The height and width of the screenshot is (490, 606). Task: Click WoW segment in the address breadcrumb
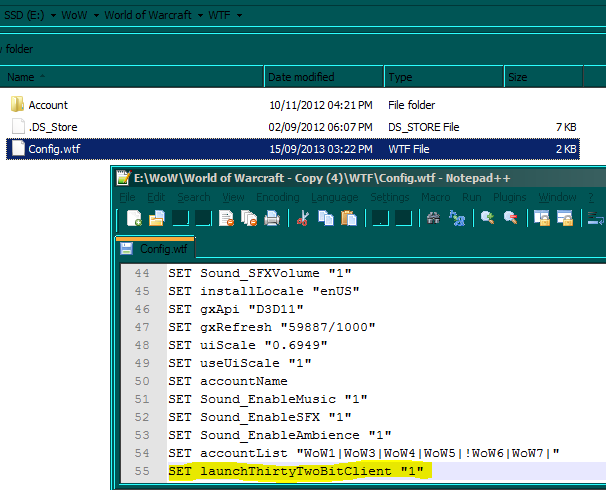(x=74, y=15)
